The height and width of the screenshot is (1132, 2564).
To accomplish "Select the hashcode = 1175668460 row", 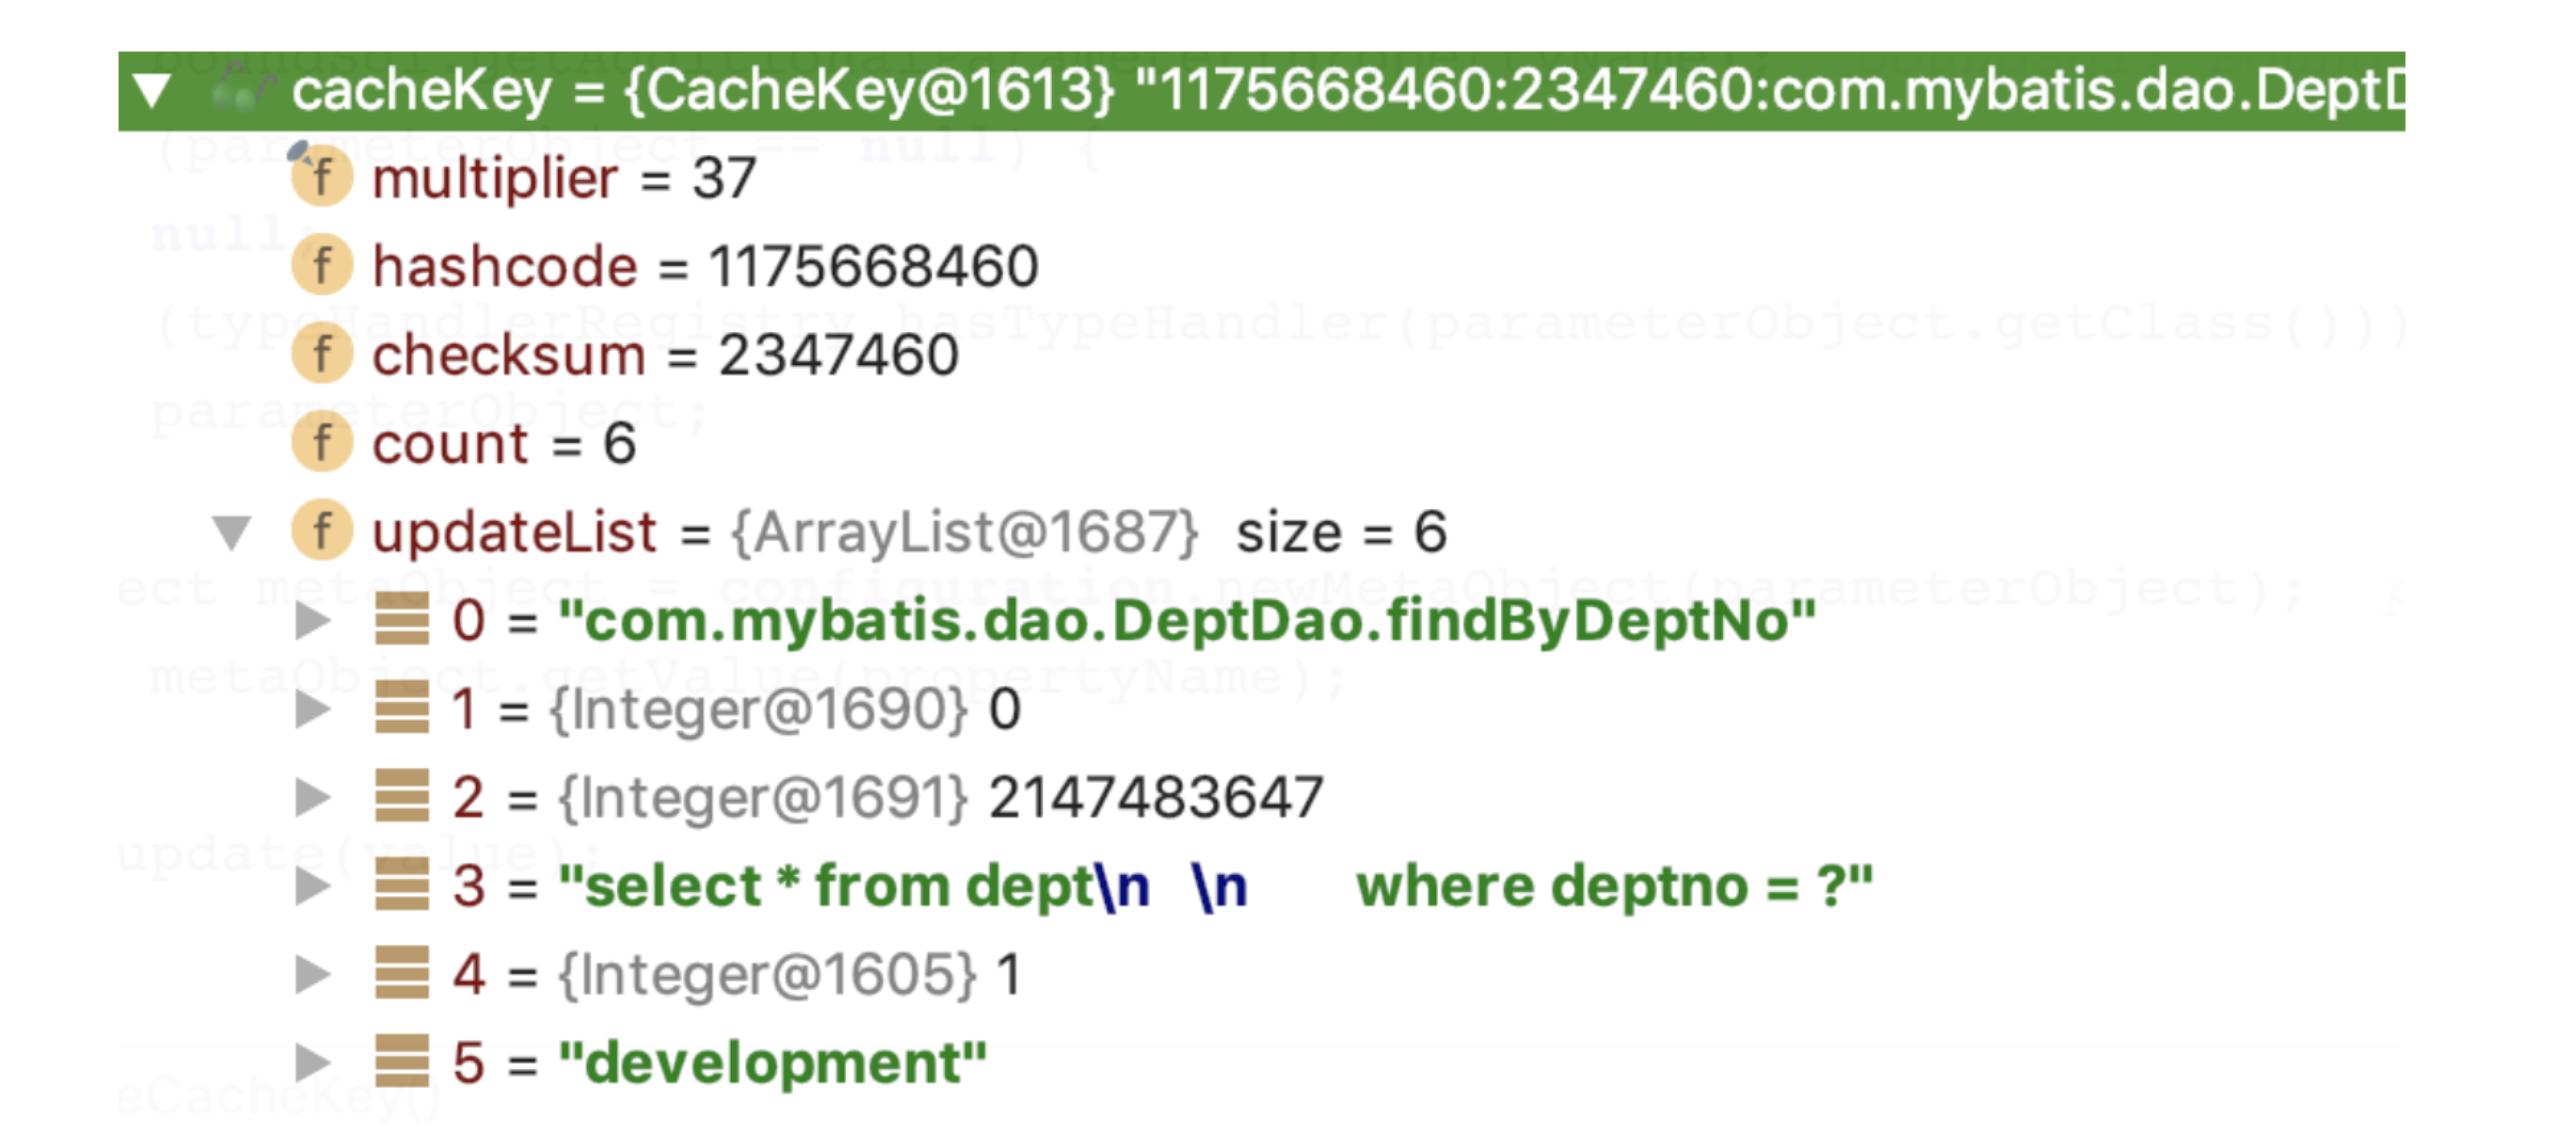I will 705,267.
